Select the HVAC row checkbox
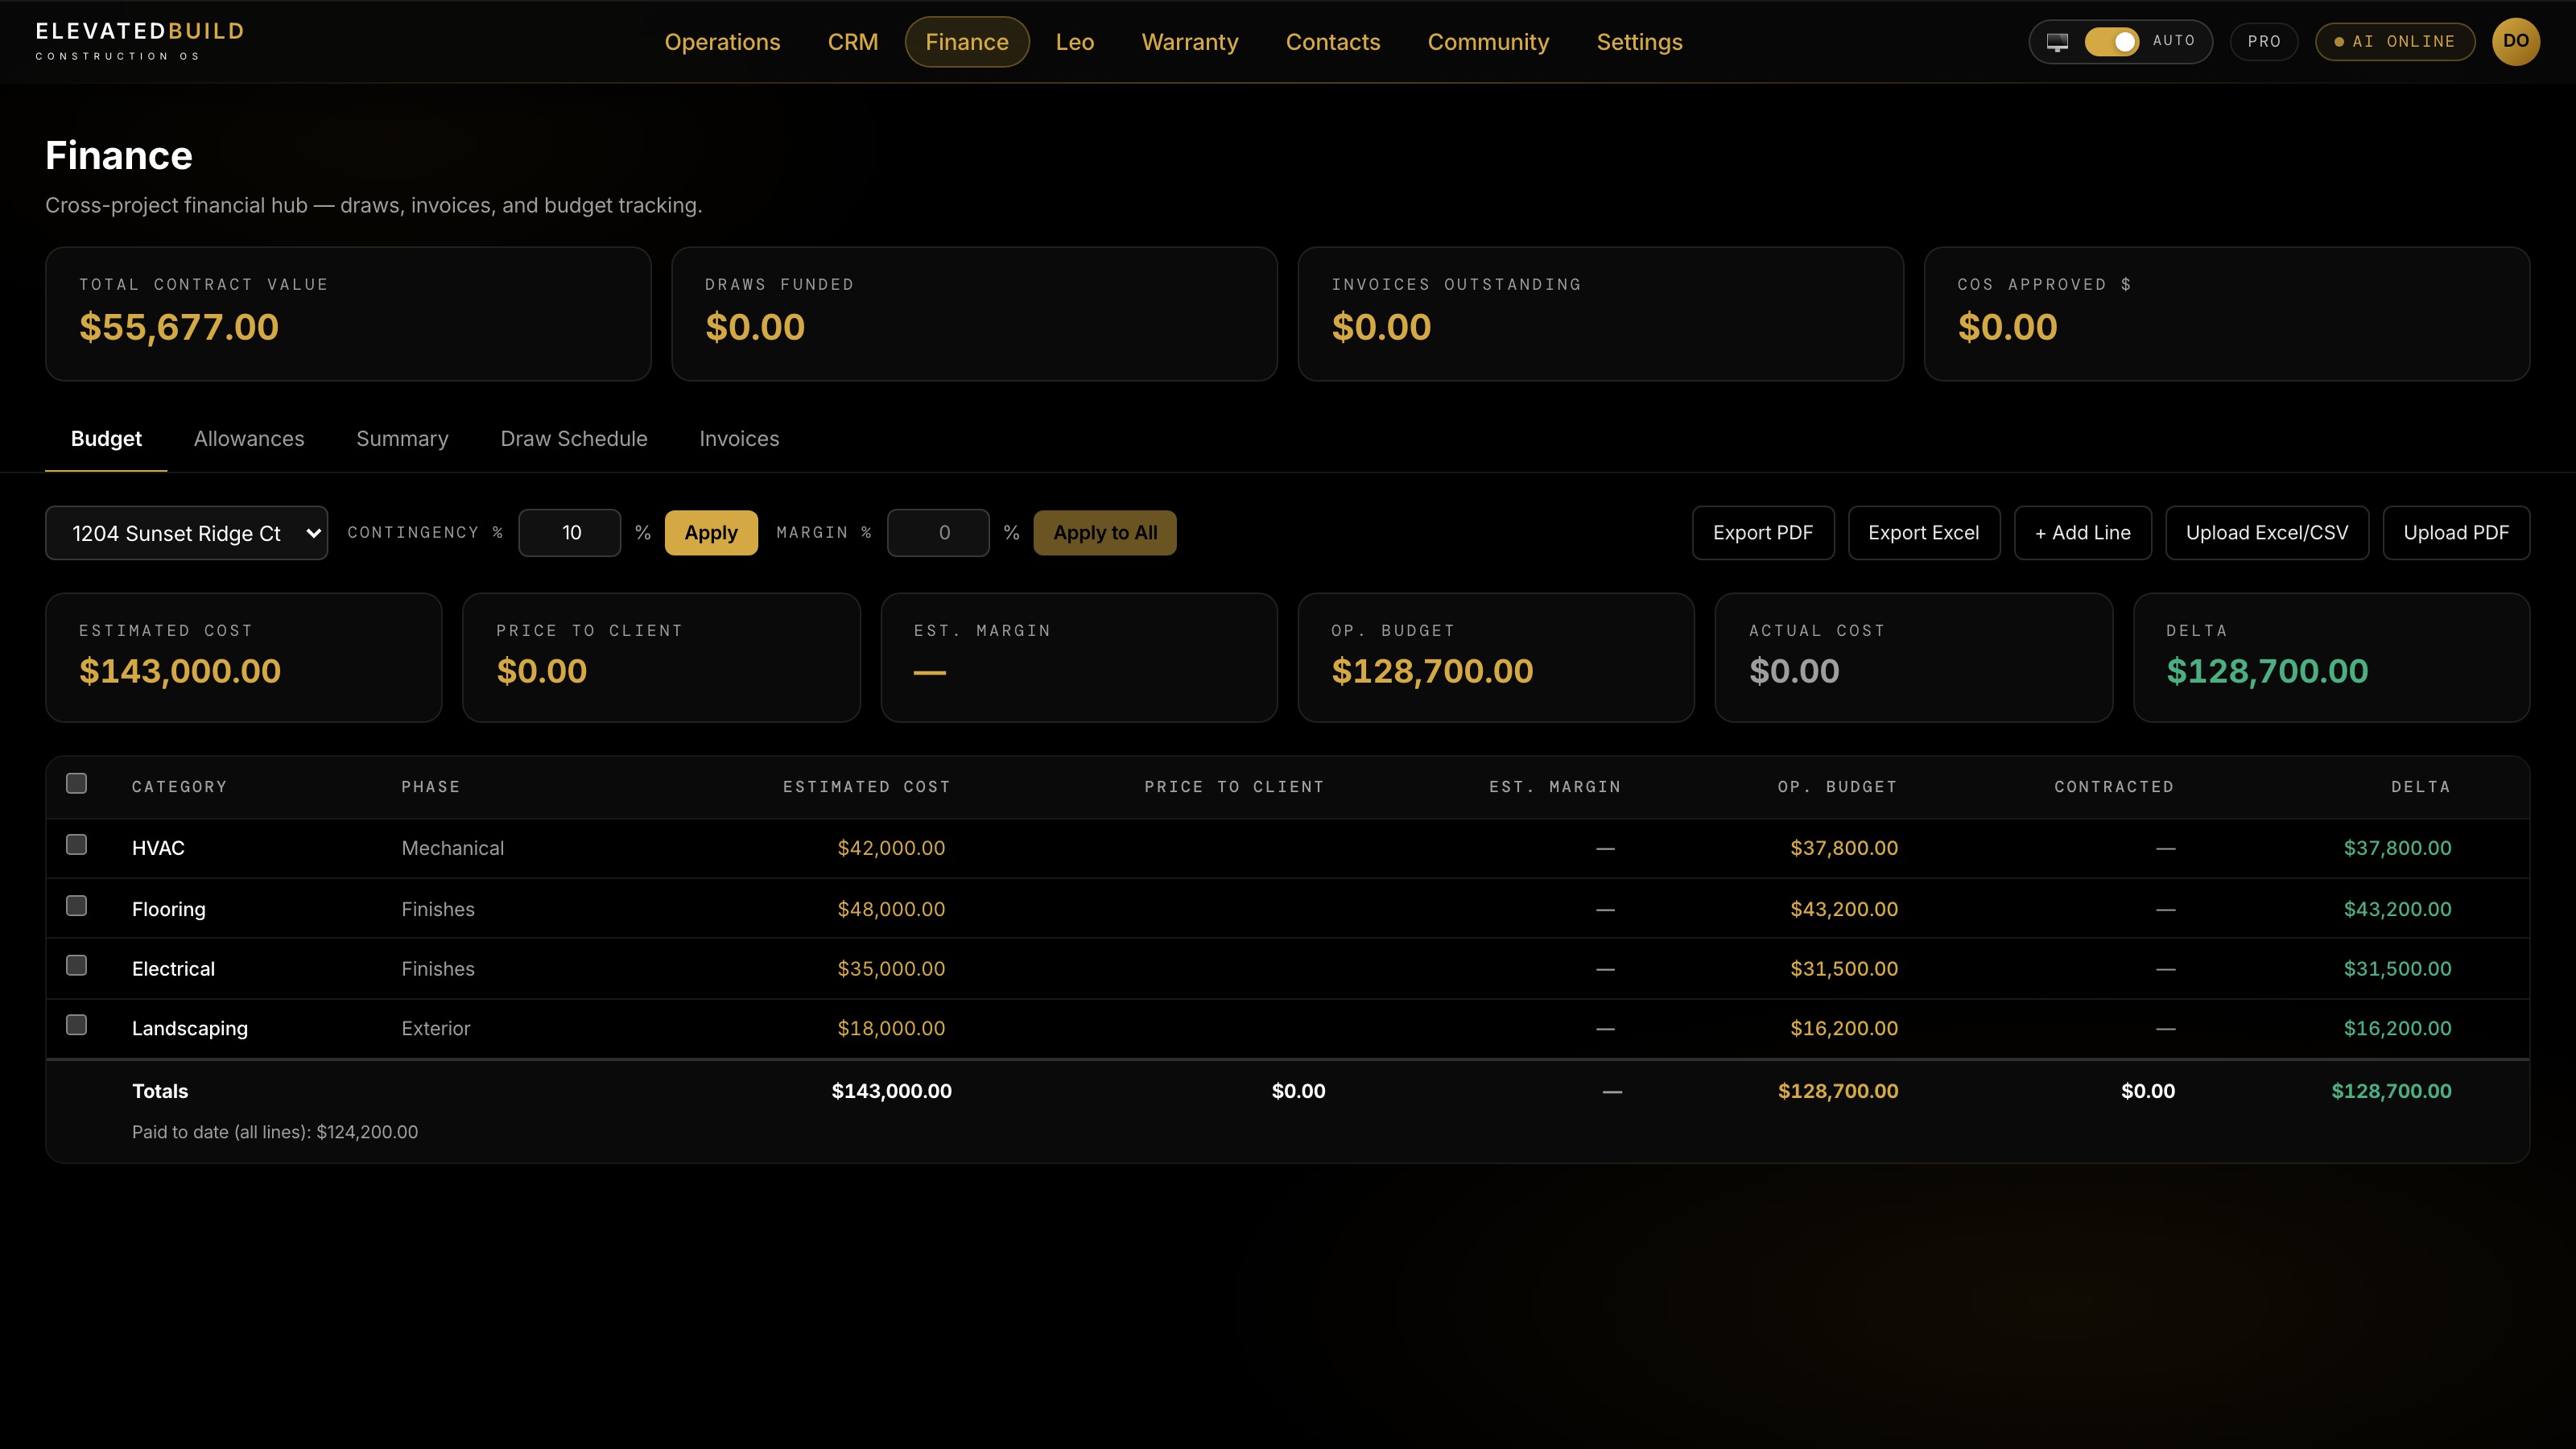This screenshot has height=1449, width=2576. click(76, 845)
